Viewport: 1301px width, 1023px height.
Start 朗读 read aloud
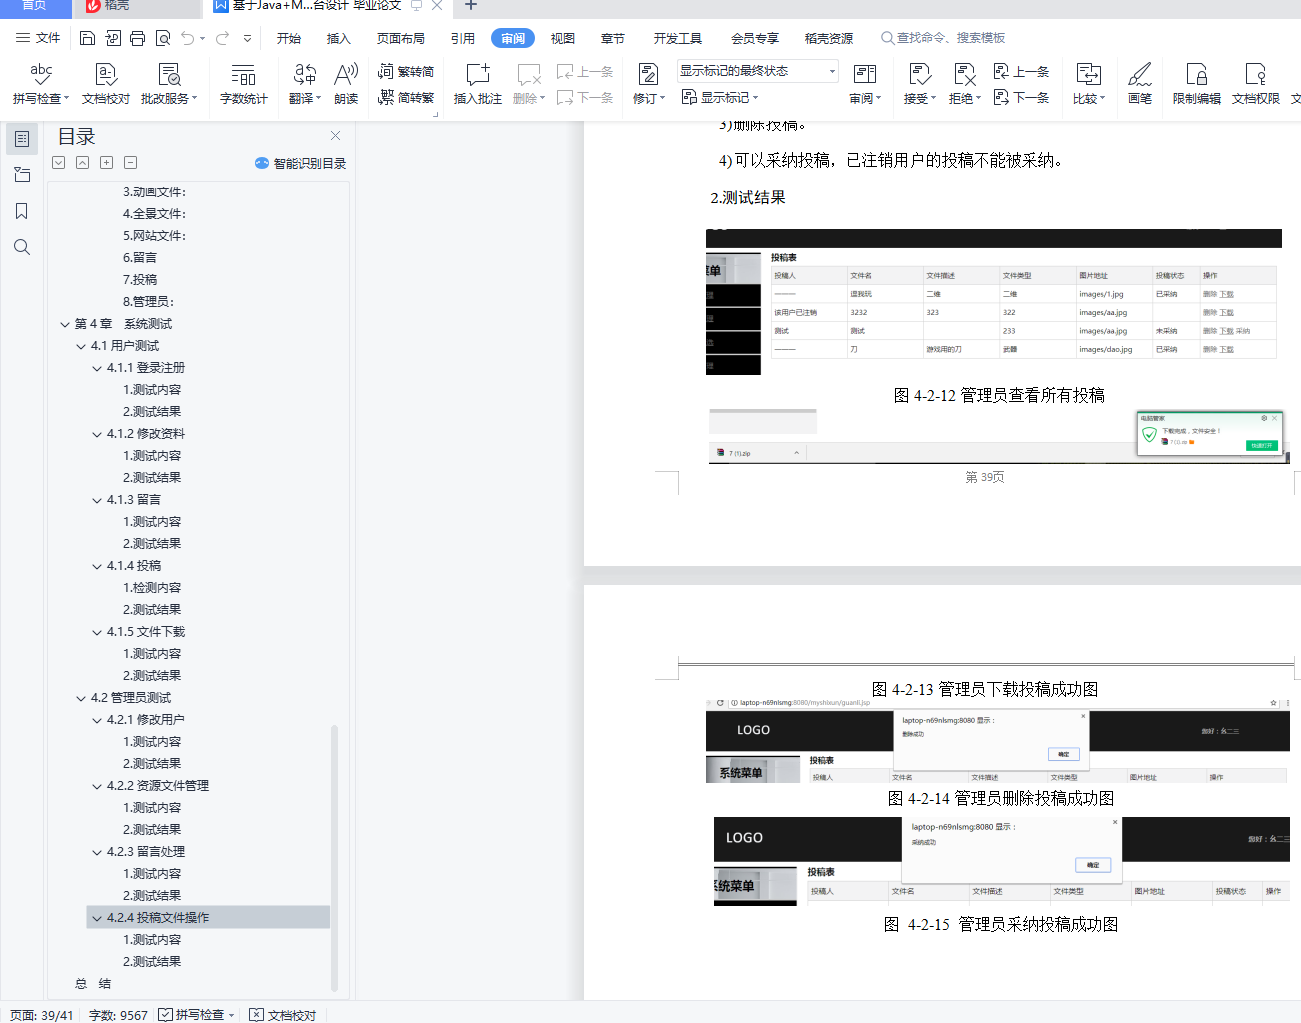[346, 84]
